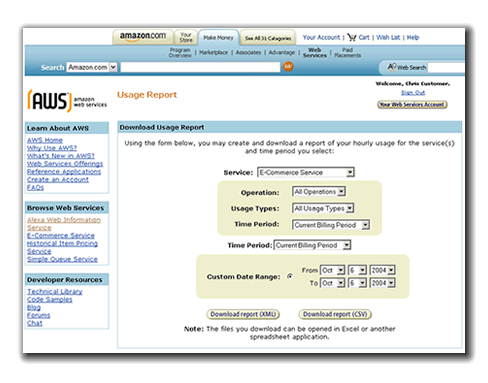Viewport: 488px width, 383px height.
Task: Click the Sign Out link
Action: point(413,92)
